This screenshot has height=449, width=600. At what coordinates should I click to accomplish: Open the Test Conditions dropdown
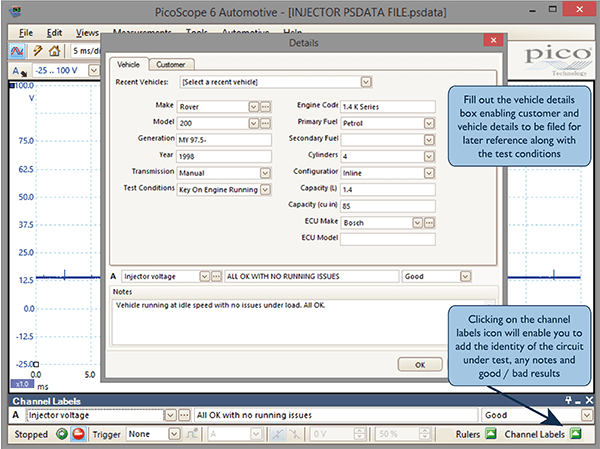pyautogui.click(x=265, y=189)
